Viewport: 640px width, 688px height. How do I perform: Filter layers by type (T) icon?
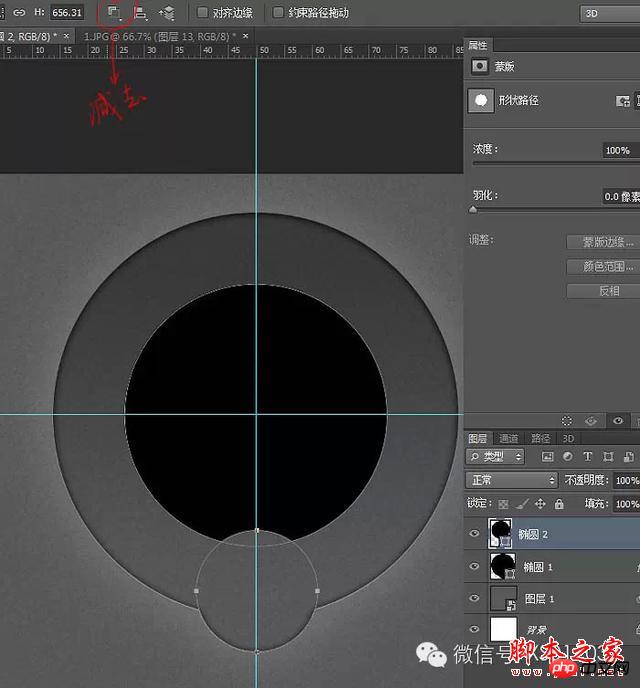tap(588, 457)
